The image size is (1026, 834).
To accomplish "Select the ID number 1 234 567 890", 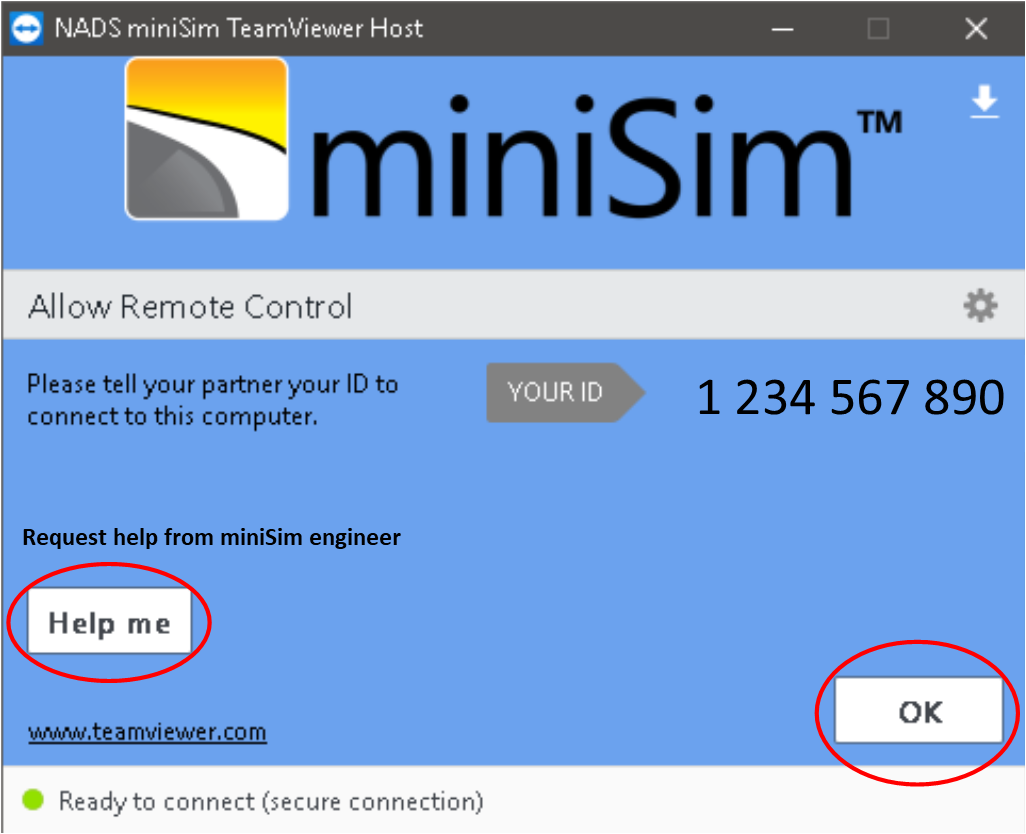I will (850, 398).
